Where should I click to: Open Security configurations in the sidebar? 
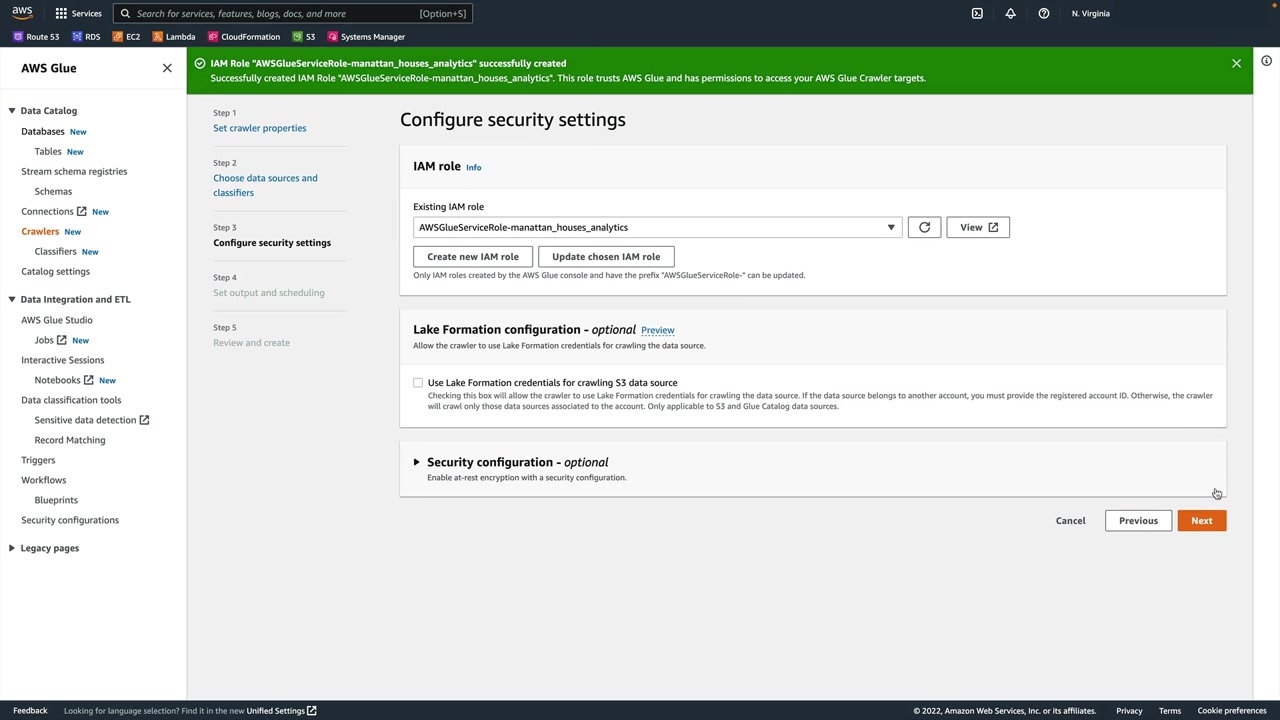pos(70,520)
